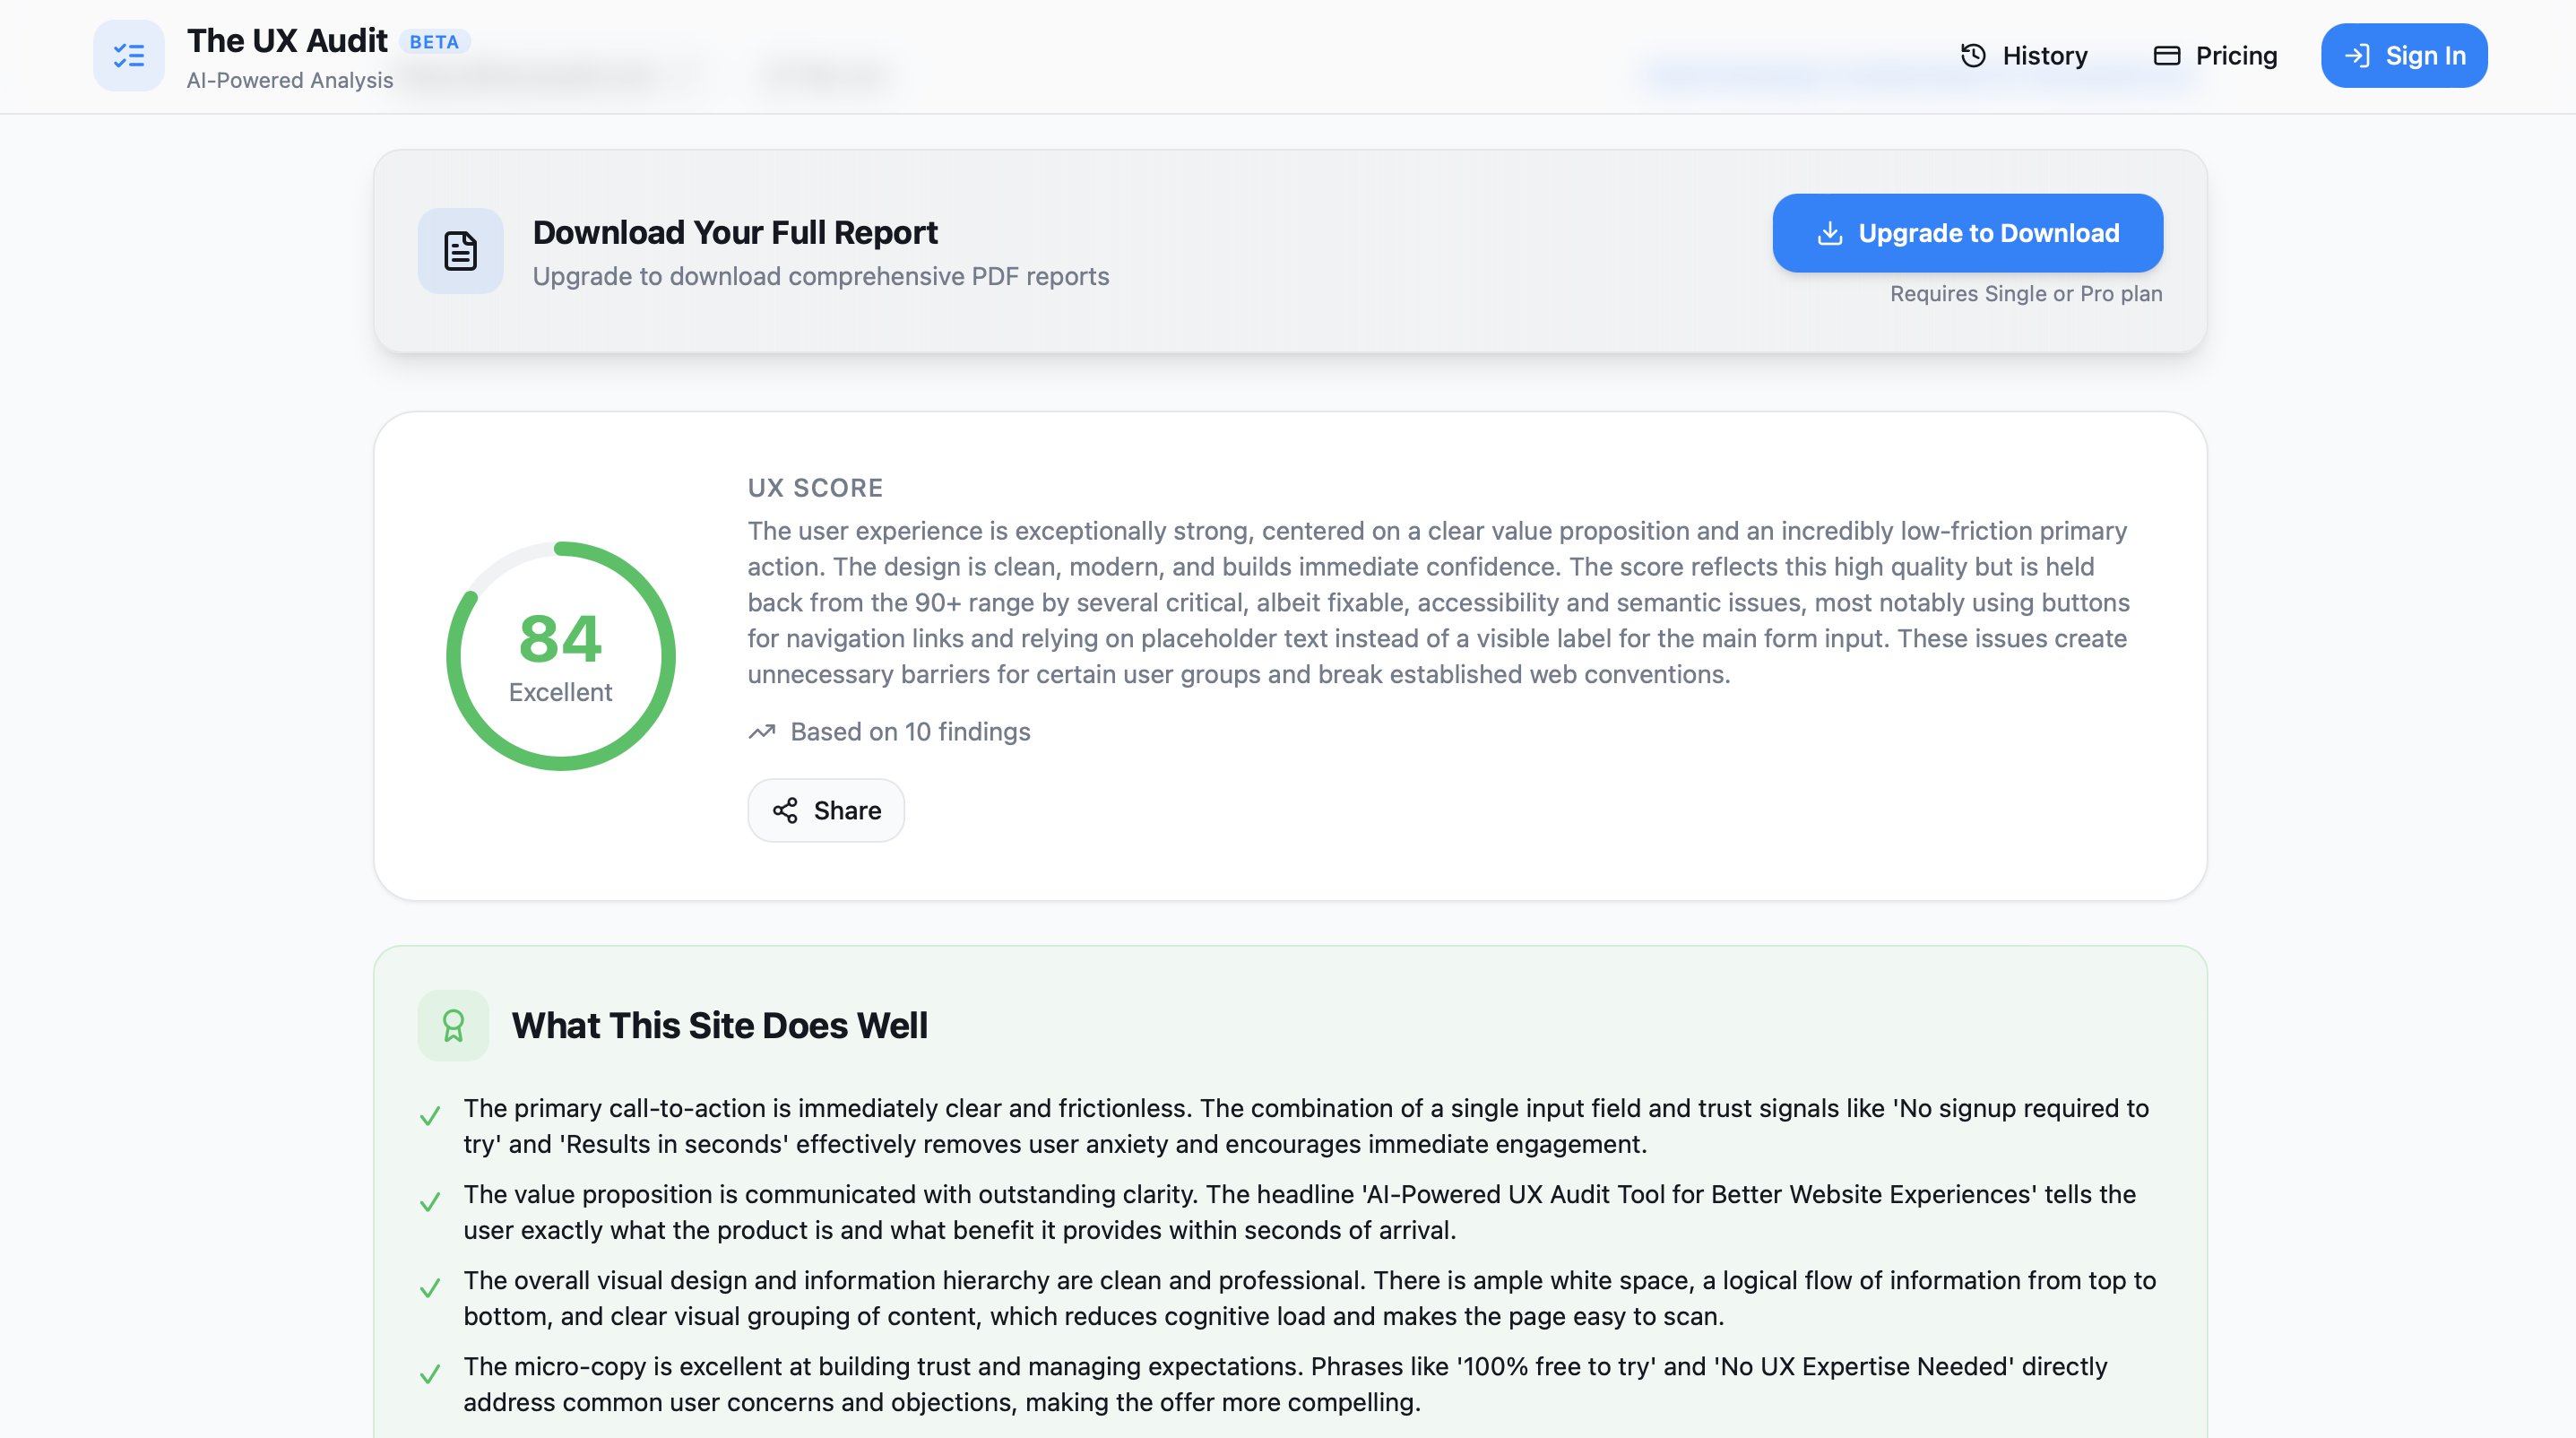Click the download icon inside Upgrade to Download

click(x=1831, y=232)
